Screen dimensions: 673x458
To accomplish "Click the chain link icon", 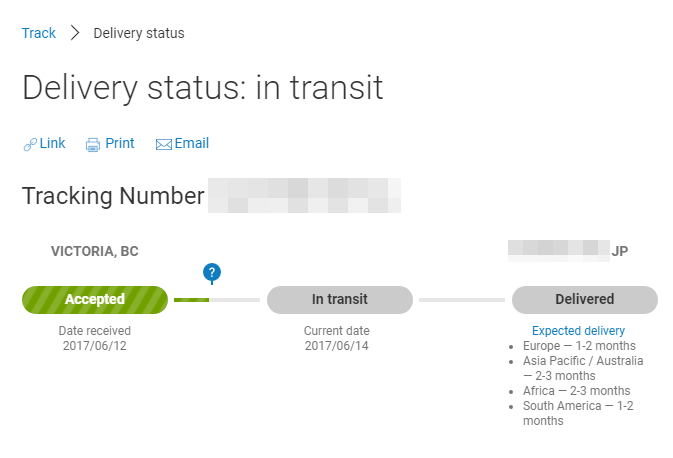I will coord(30,145).
